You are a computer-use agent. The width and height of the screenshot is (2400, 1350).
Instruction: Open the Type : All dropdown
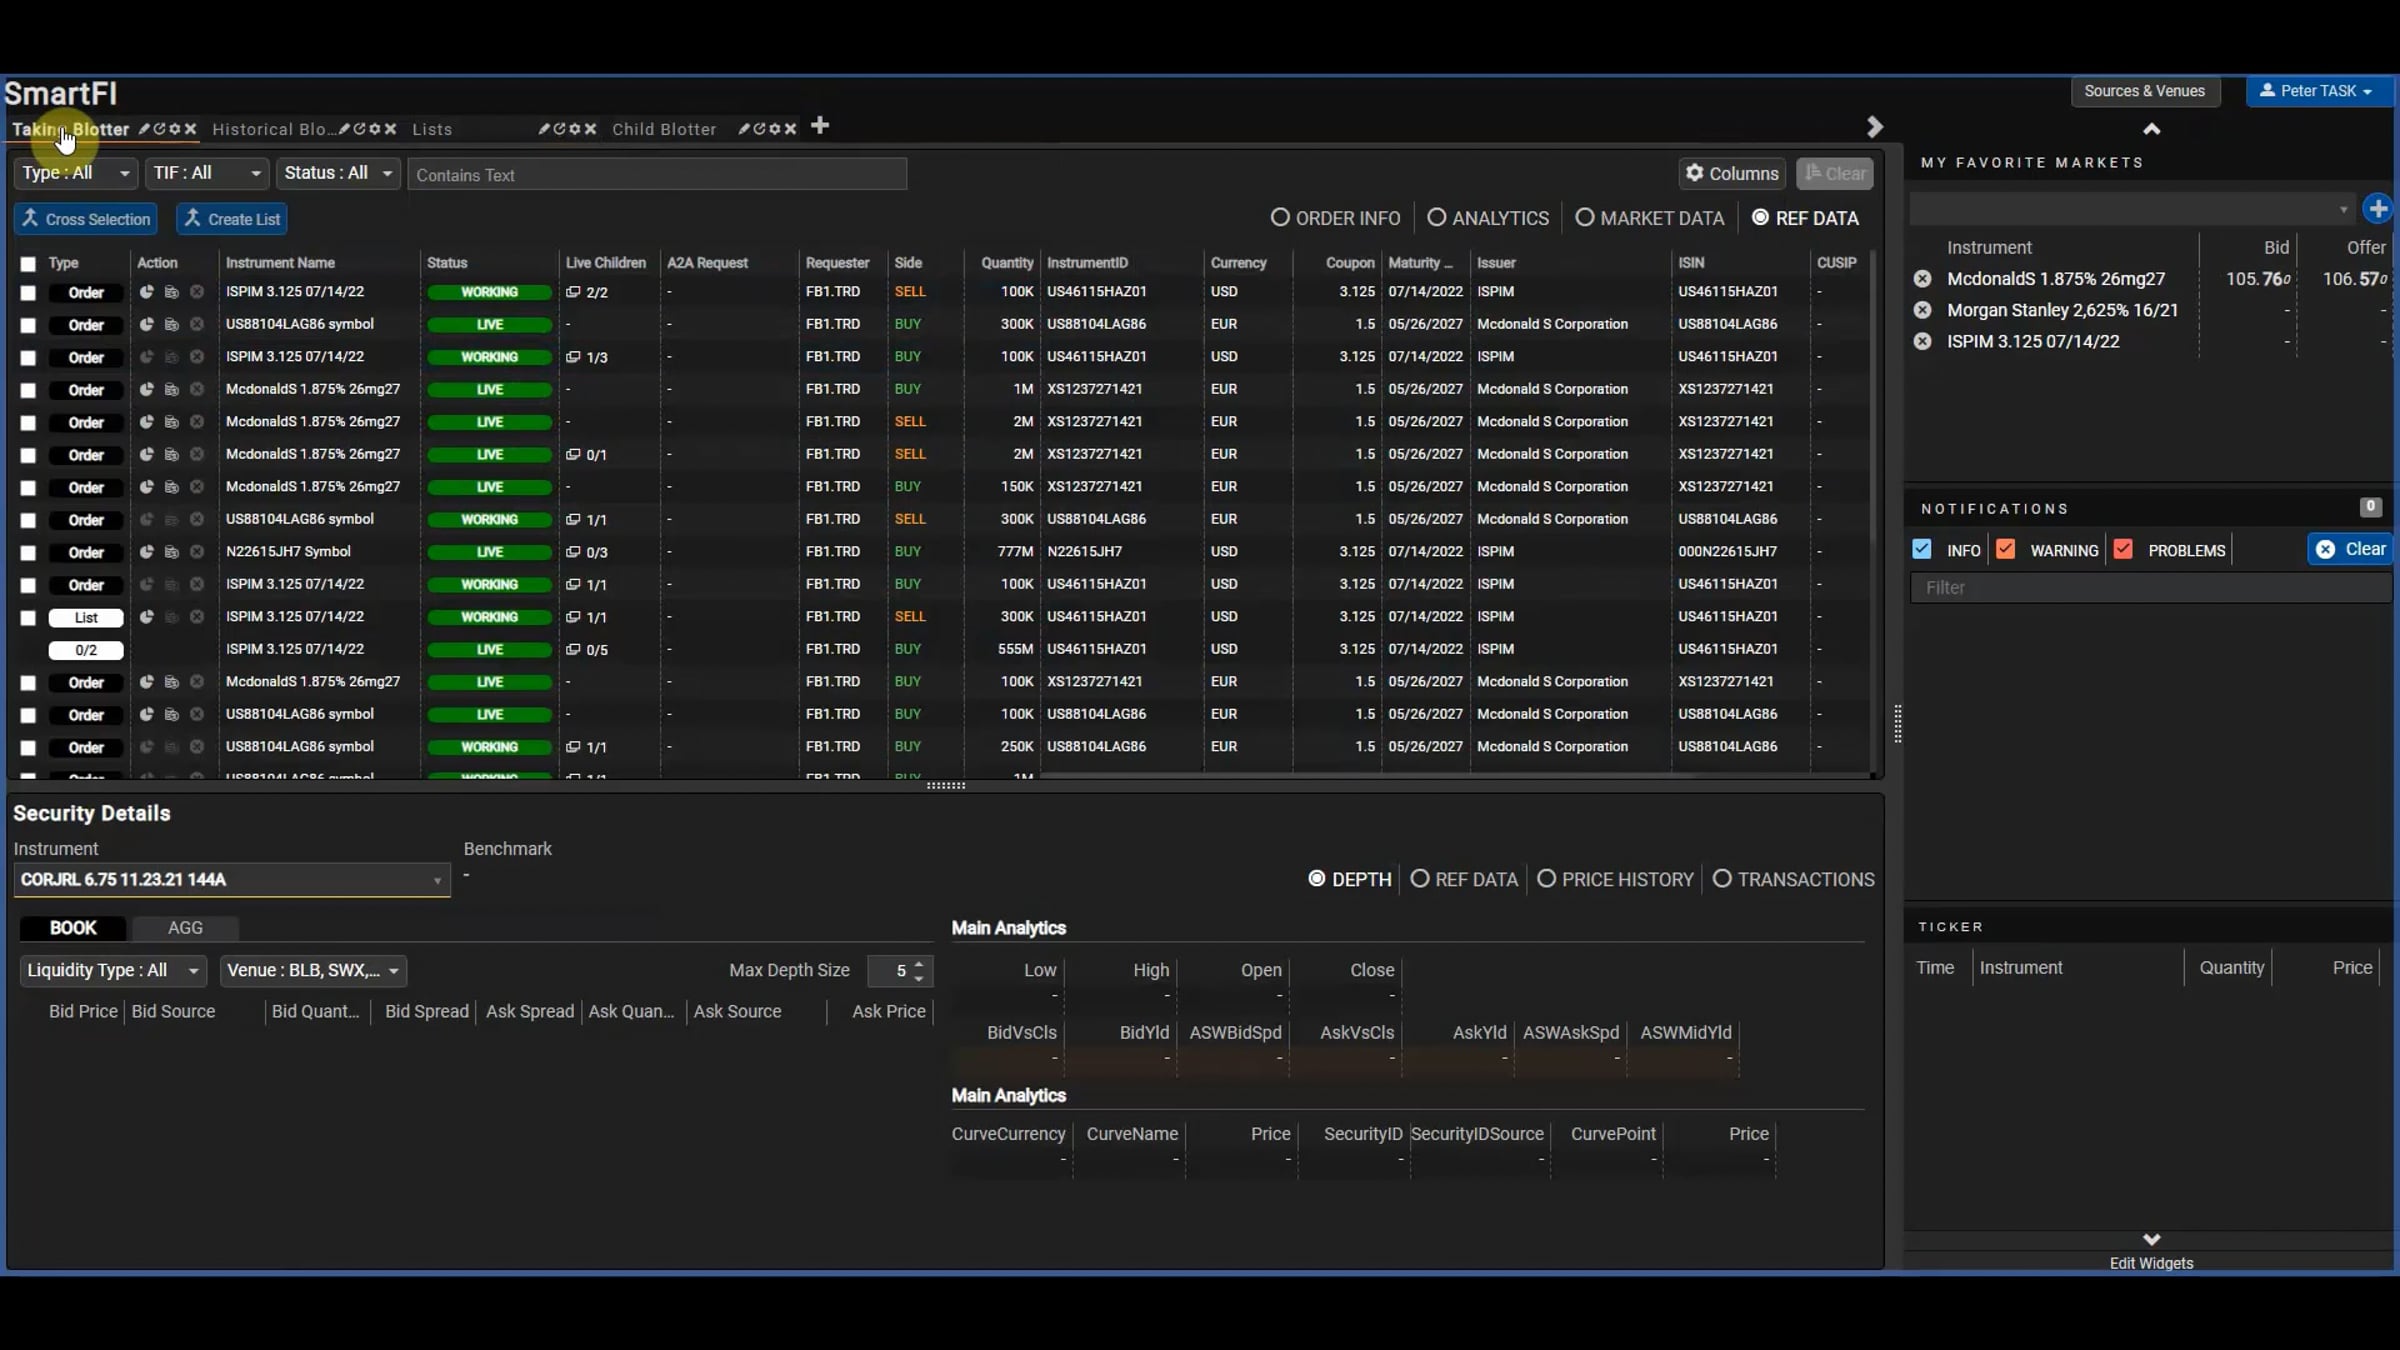tap(75, 173)
